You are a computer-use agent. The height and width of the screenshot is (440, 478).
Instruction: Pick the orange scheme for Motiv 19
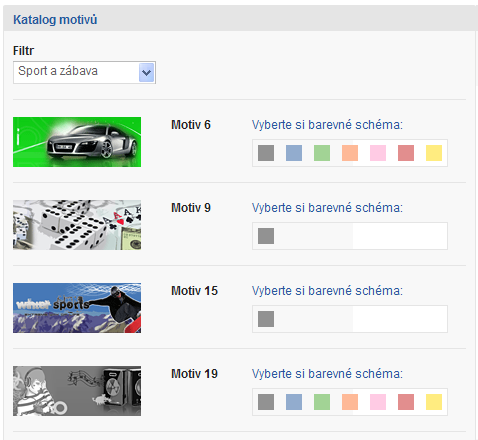click(x=350, y=402)
